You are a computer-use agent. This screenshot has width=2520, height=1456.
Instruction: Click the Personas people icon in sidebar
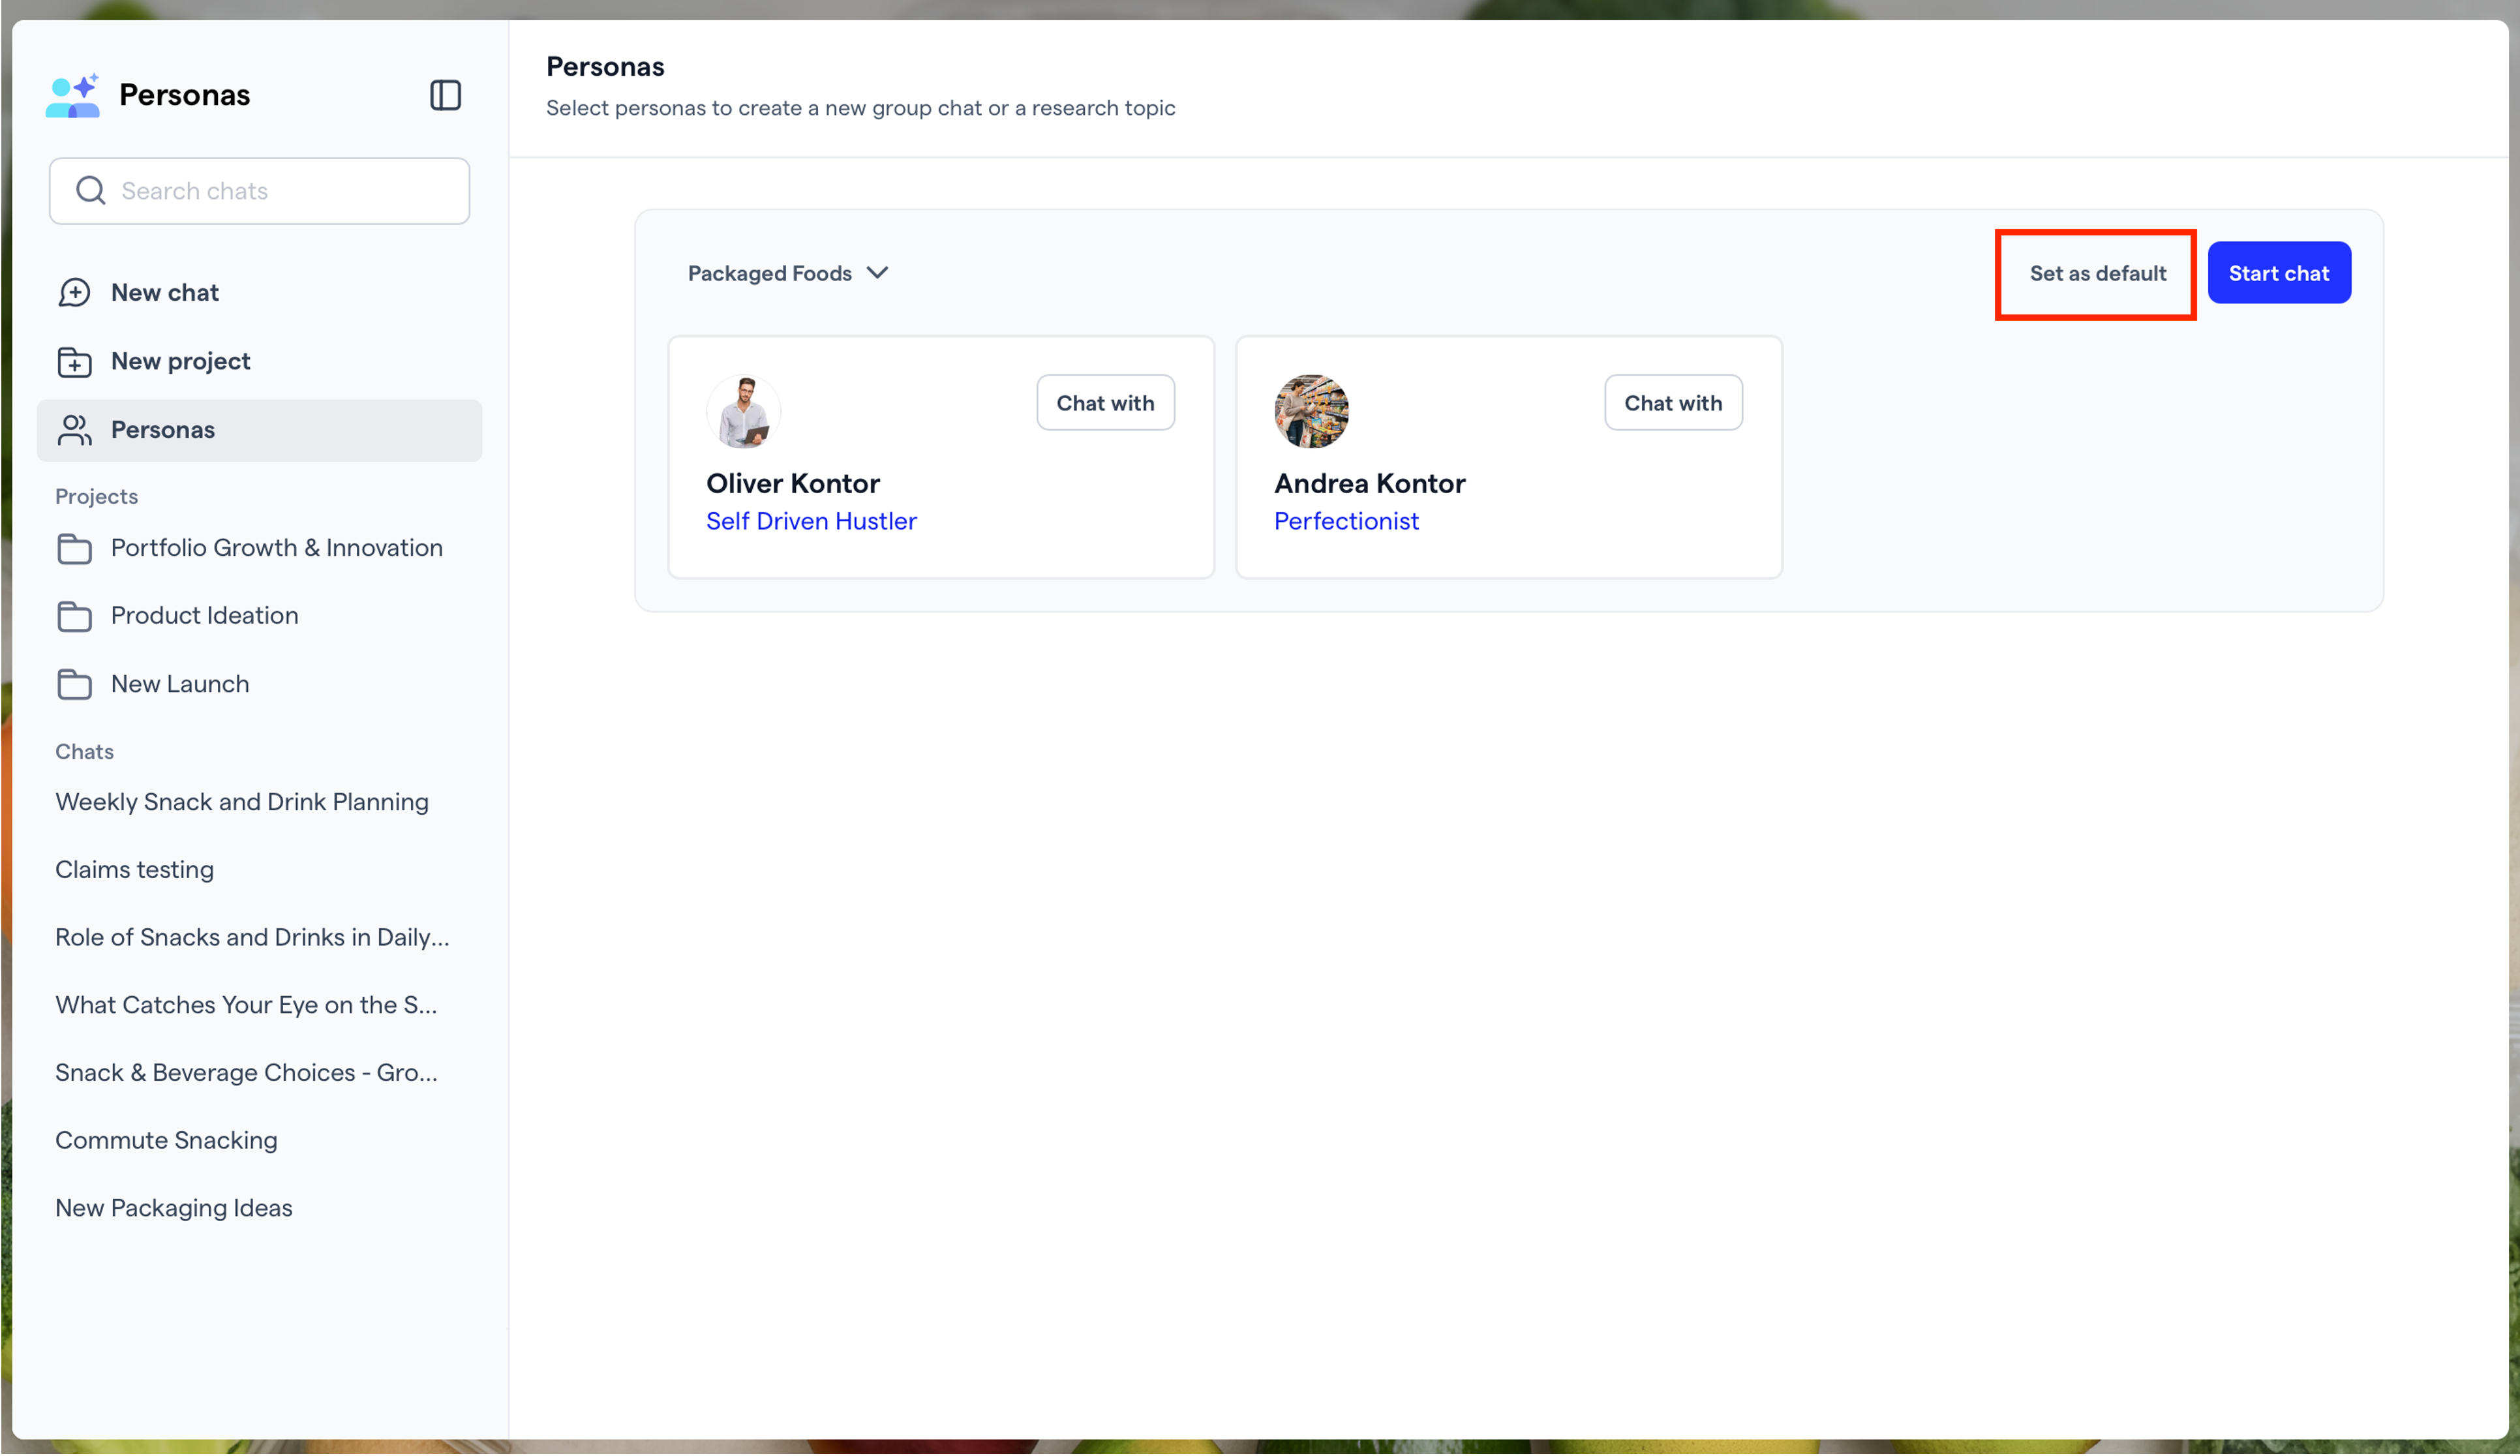tap(74, 430)
